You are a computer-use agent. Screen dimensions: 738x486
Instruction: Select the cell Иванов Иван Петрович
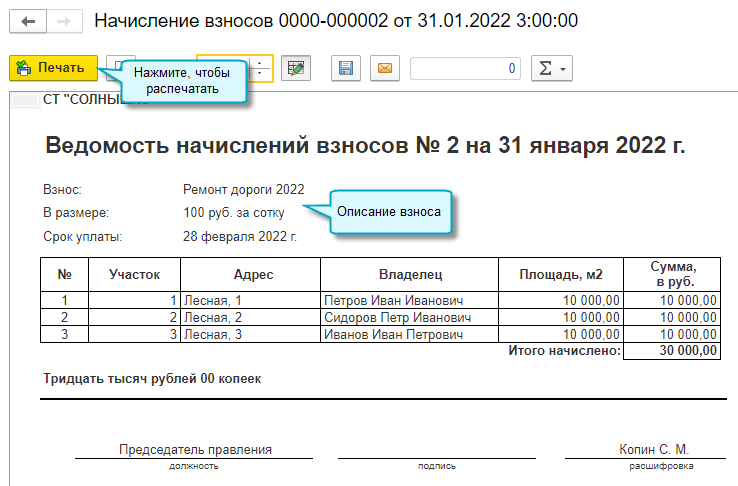click(x=409, y=334)
